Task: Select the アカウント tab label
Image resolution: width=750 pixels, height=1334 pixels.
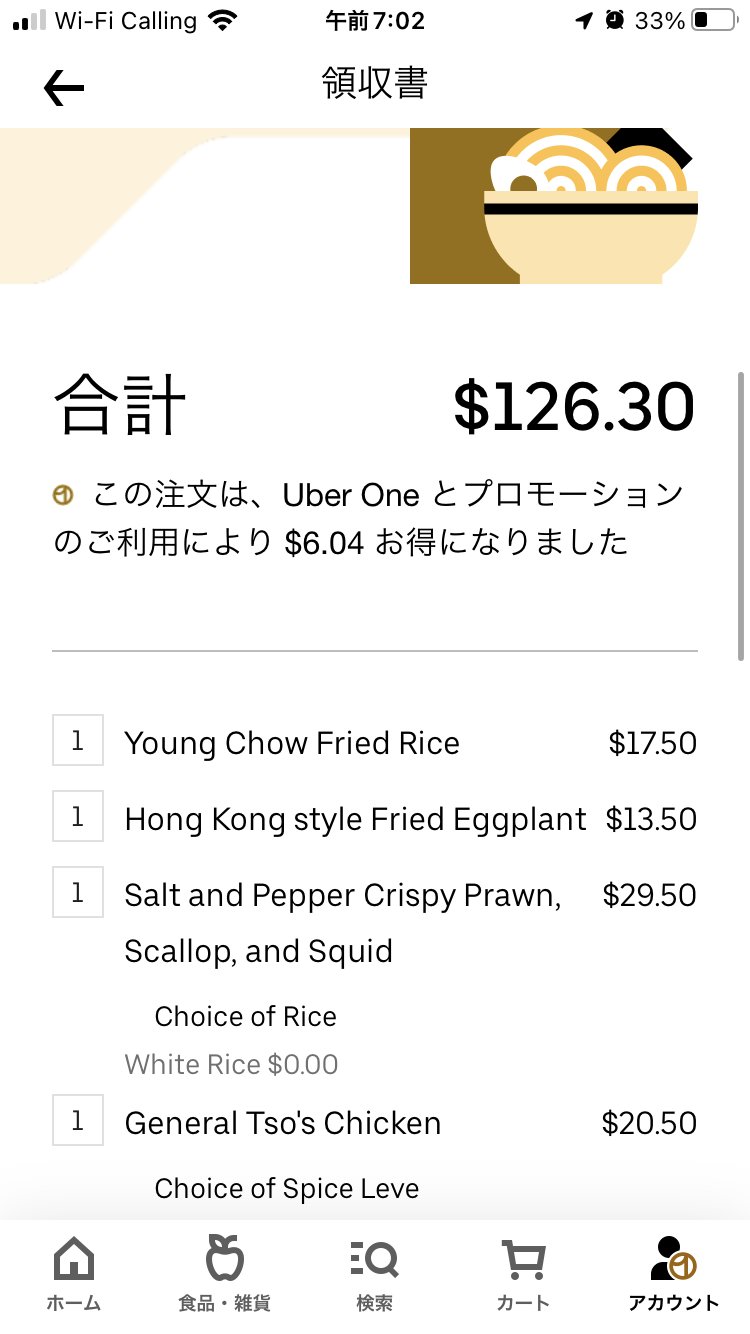Action: (673, 1303)
